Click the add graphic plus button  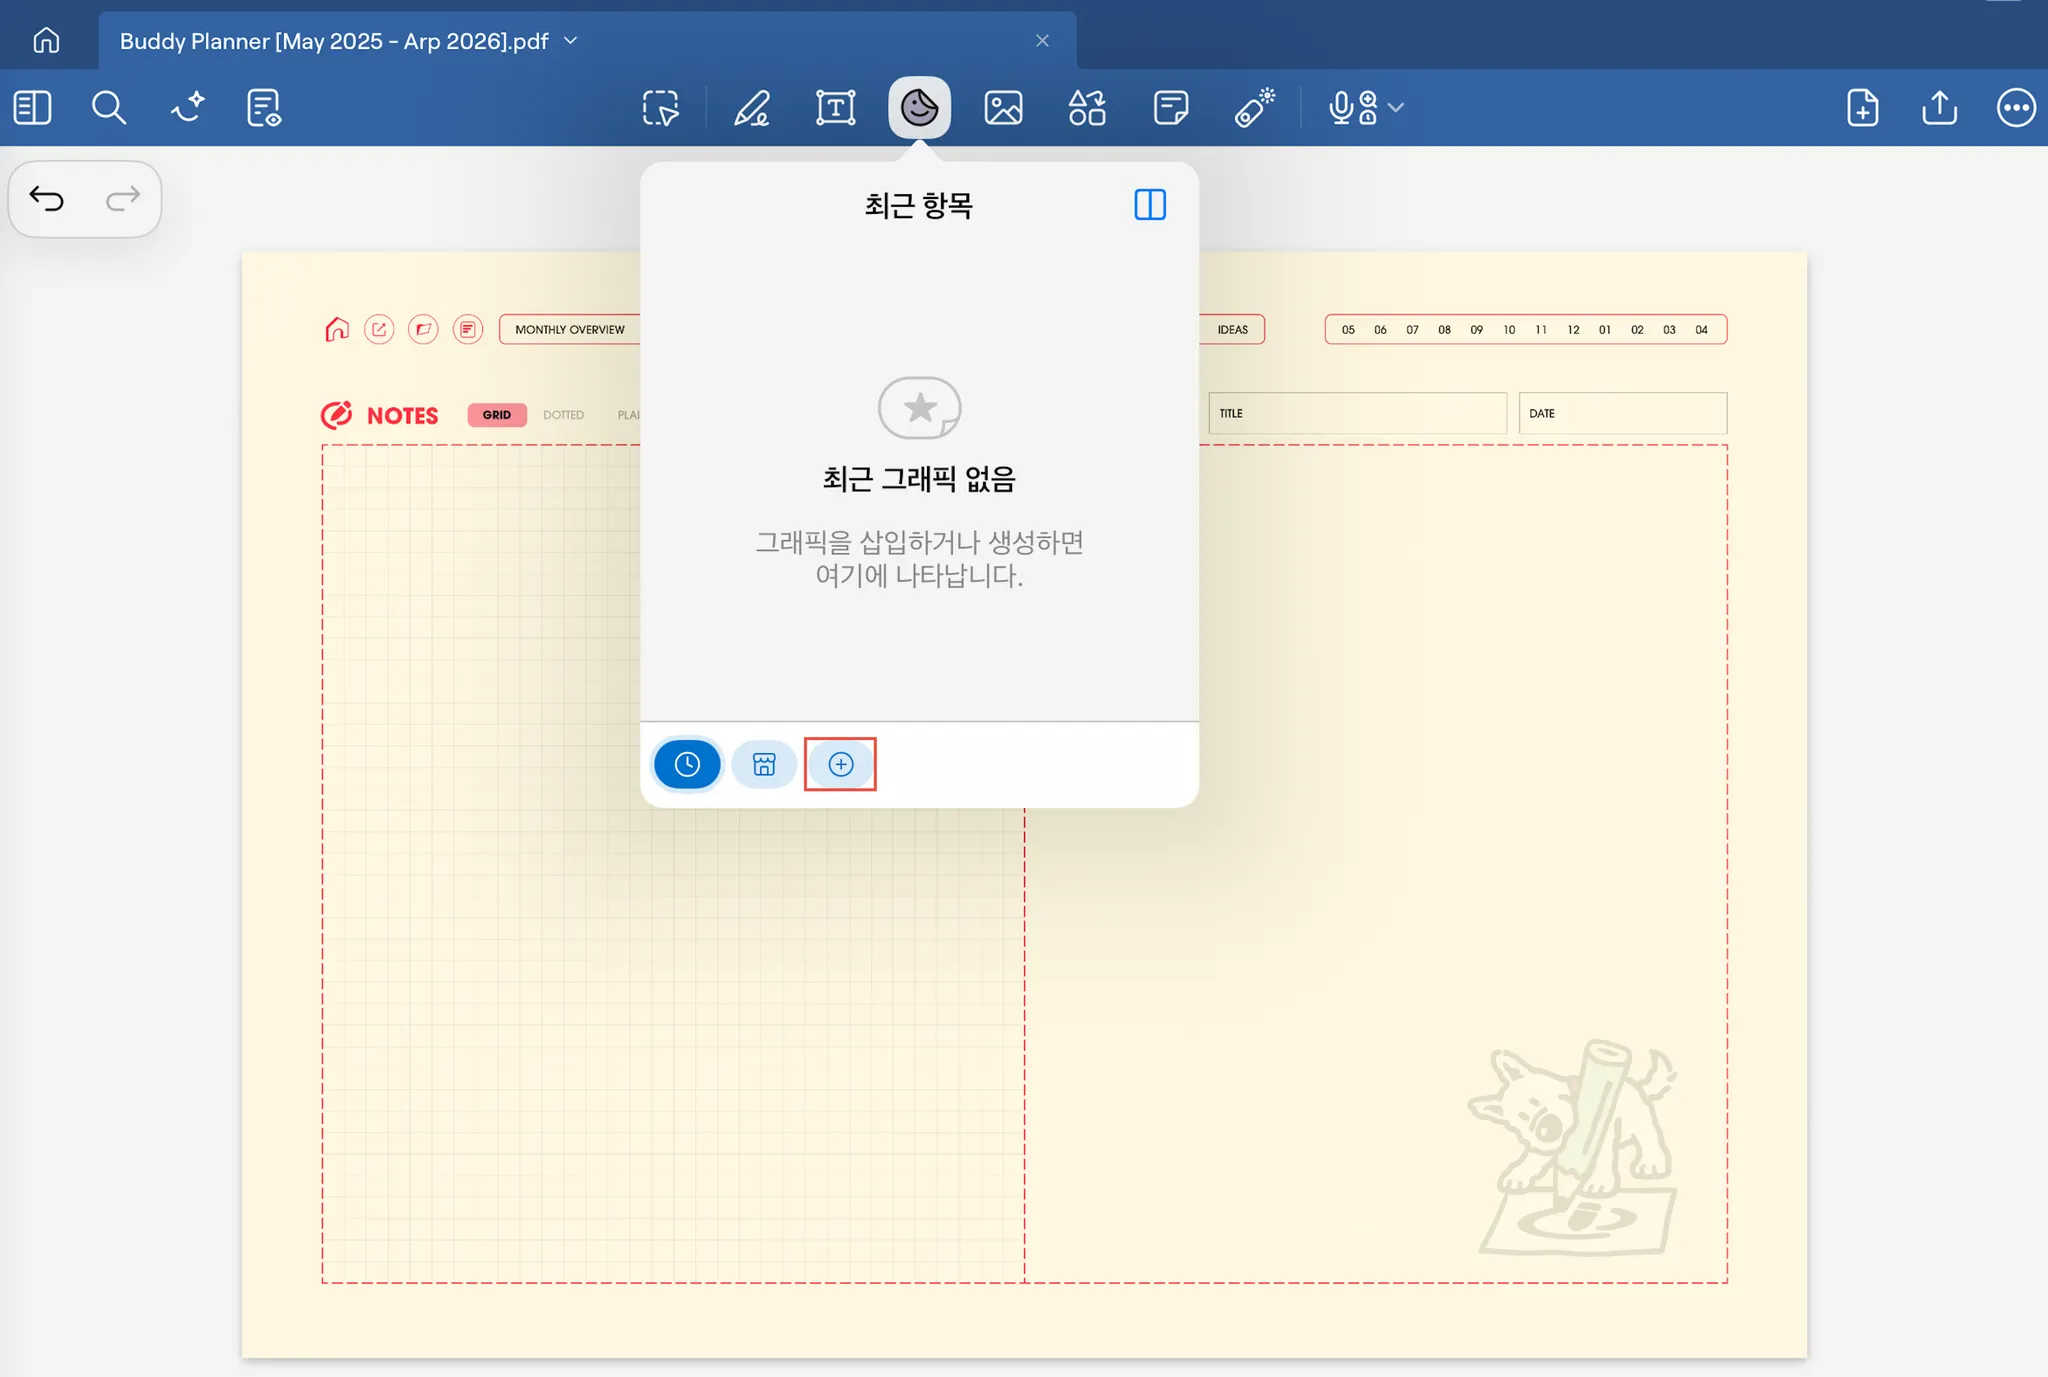coord(841,765)
